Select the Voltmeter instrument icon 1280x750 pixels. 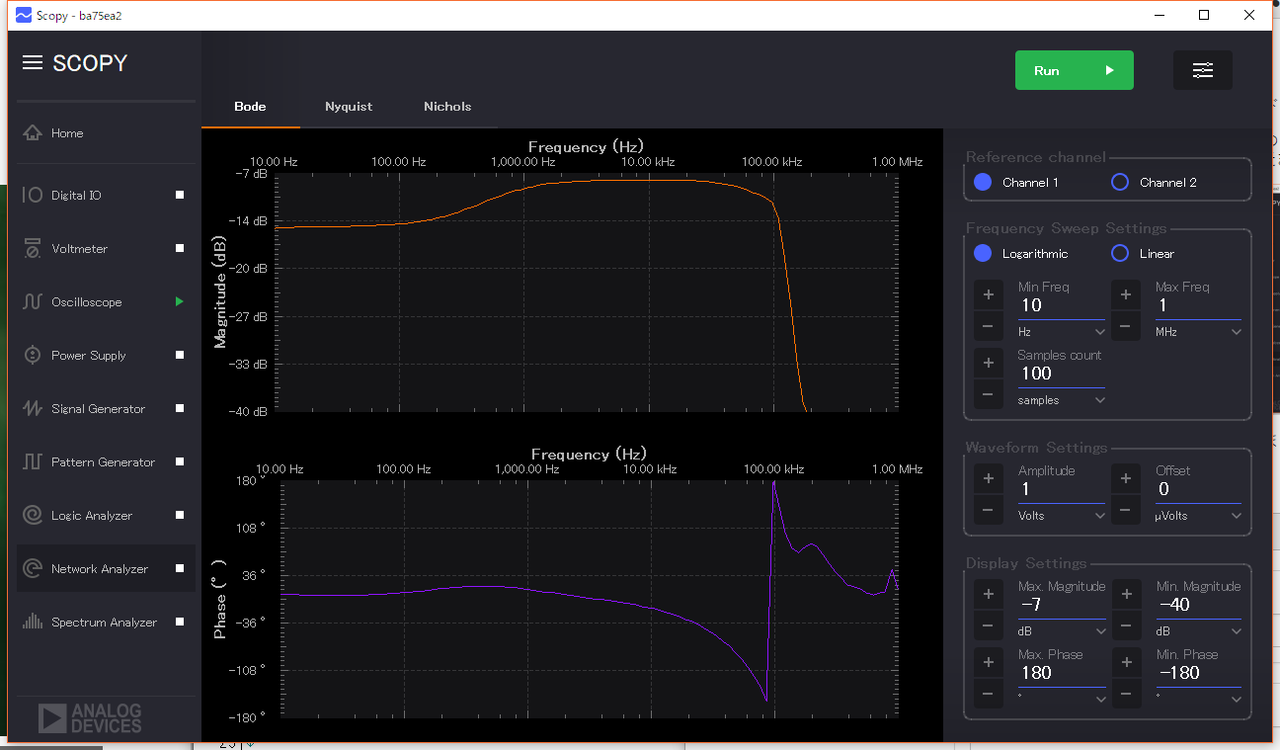tap(32, 249)
